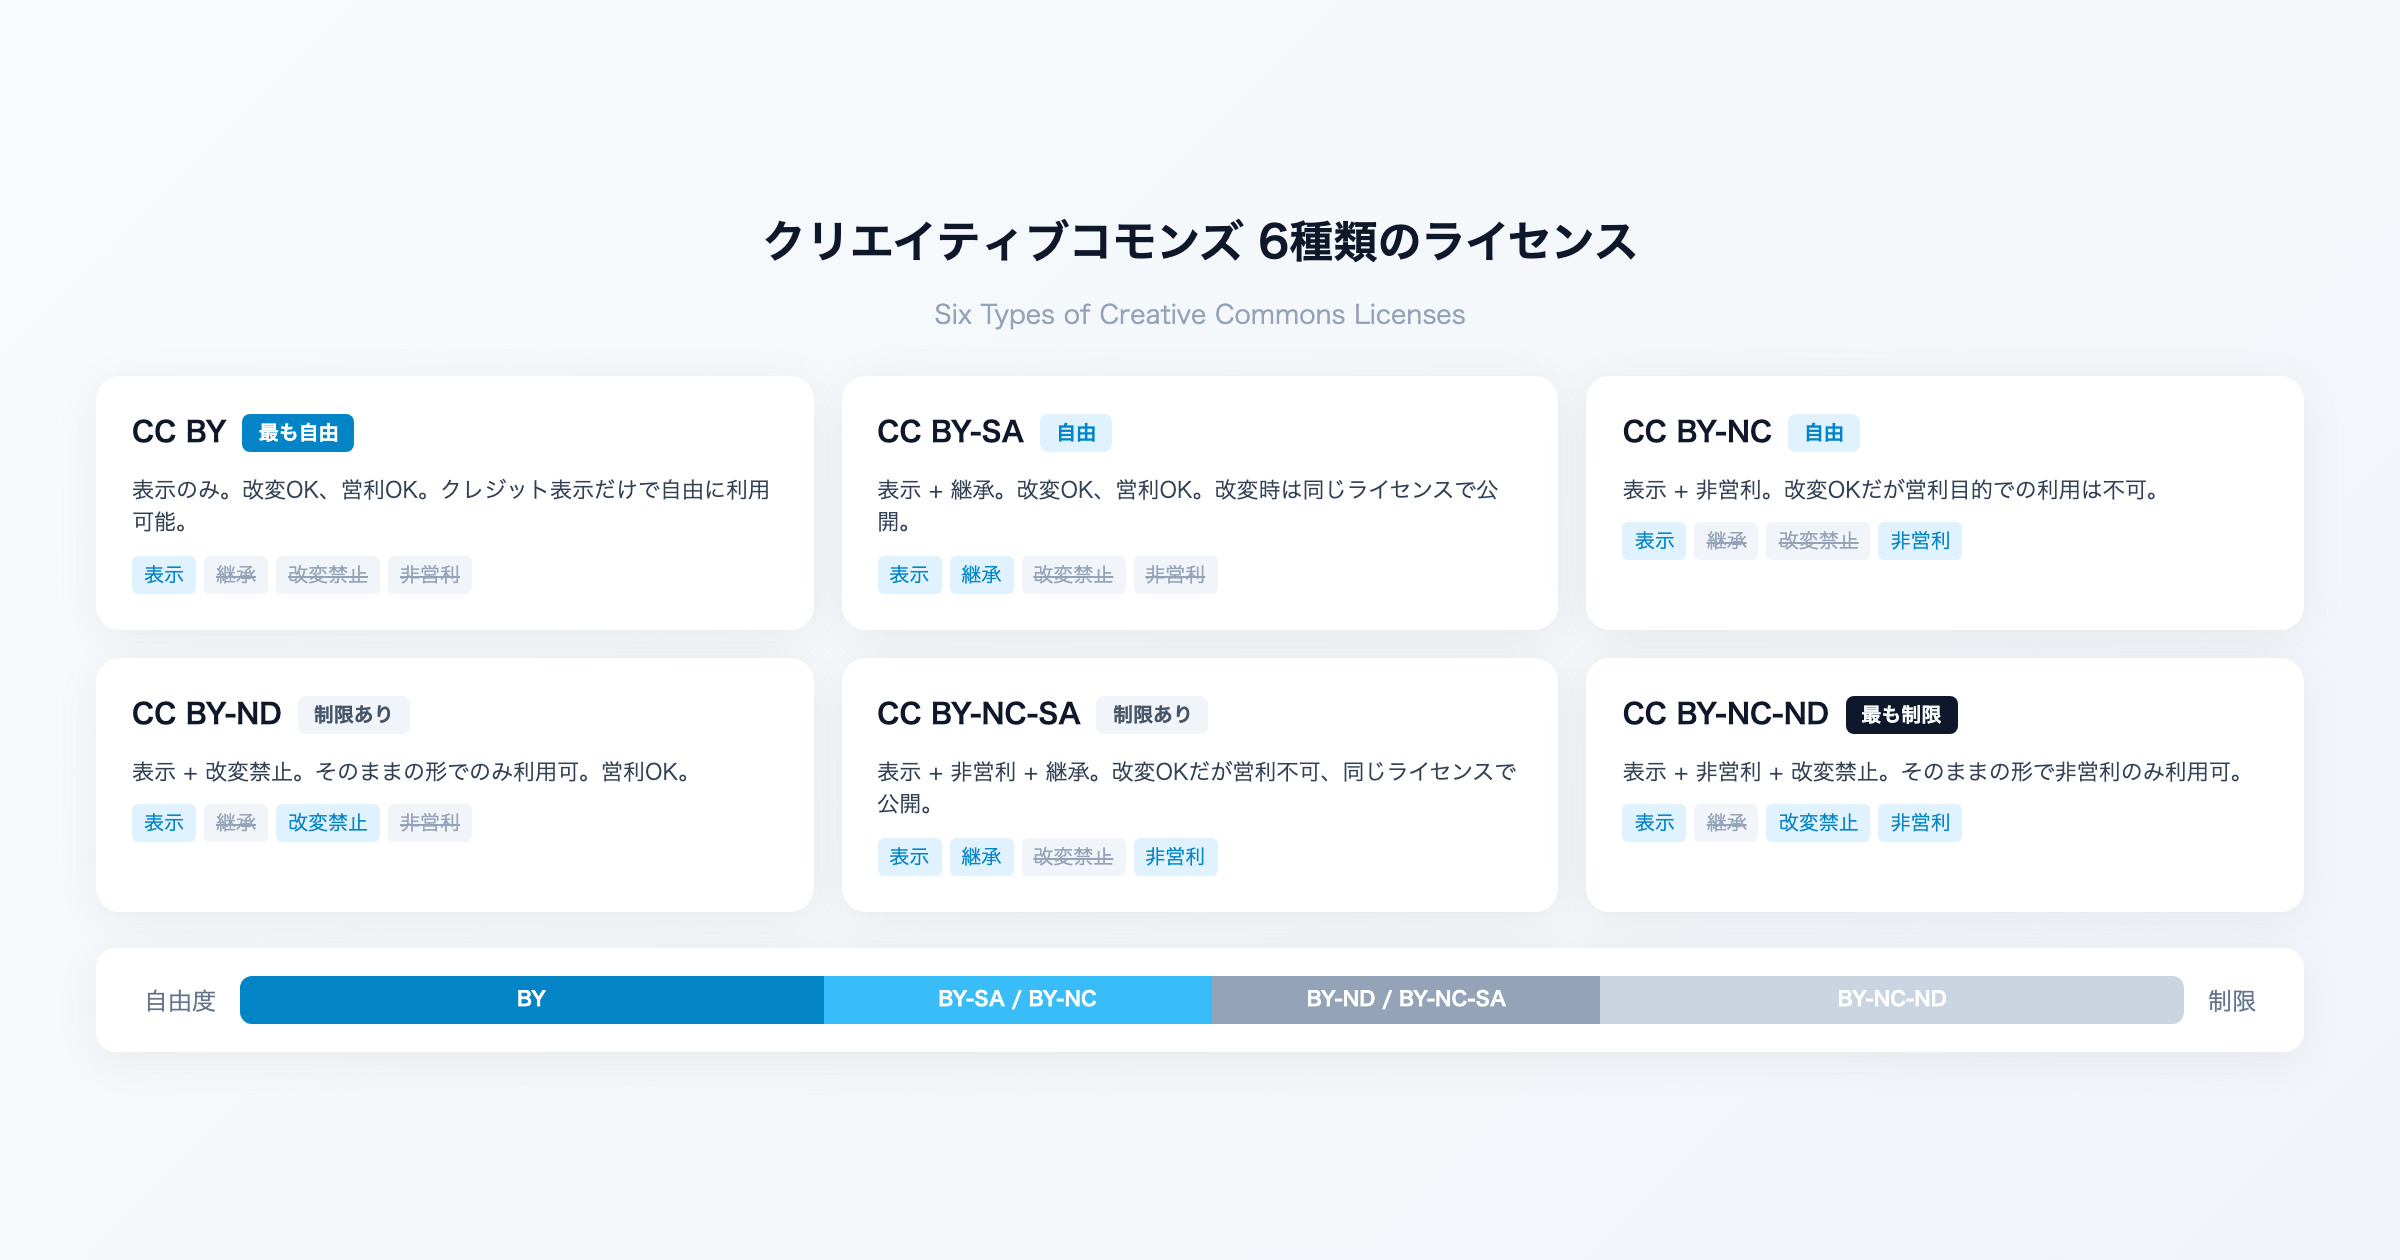Click the description starting 表示 + 継承。改変OK
2400x1260 pixels.
[1189, 506]
